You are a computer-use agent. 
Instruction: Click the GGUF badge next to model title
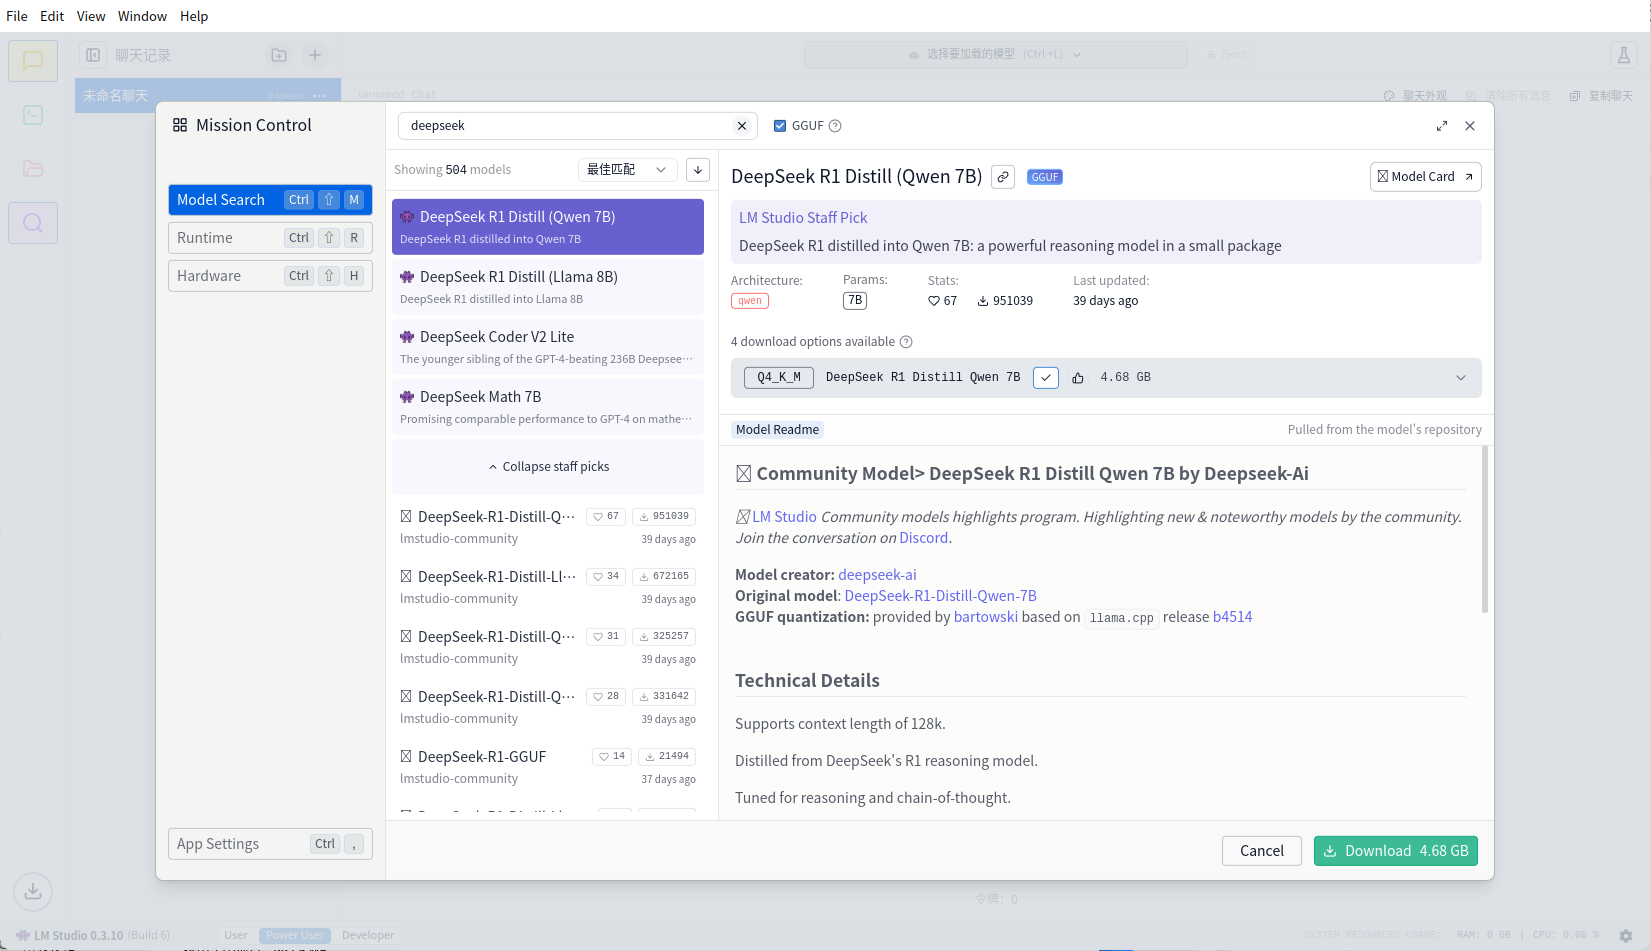tap(1045, 177)
